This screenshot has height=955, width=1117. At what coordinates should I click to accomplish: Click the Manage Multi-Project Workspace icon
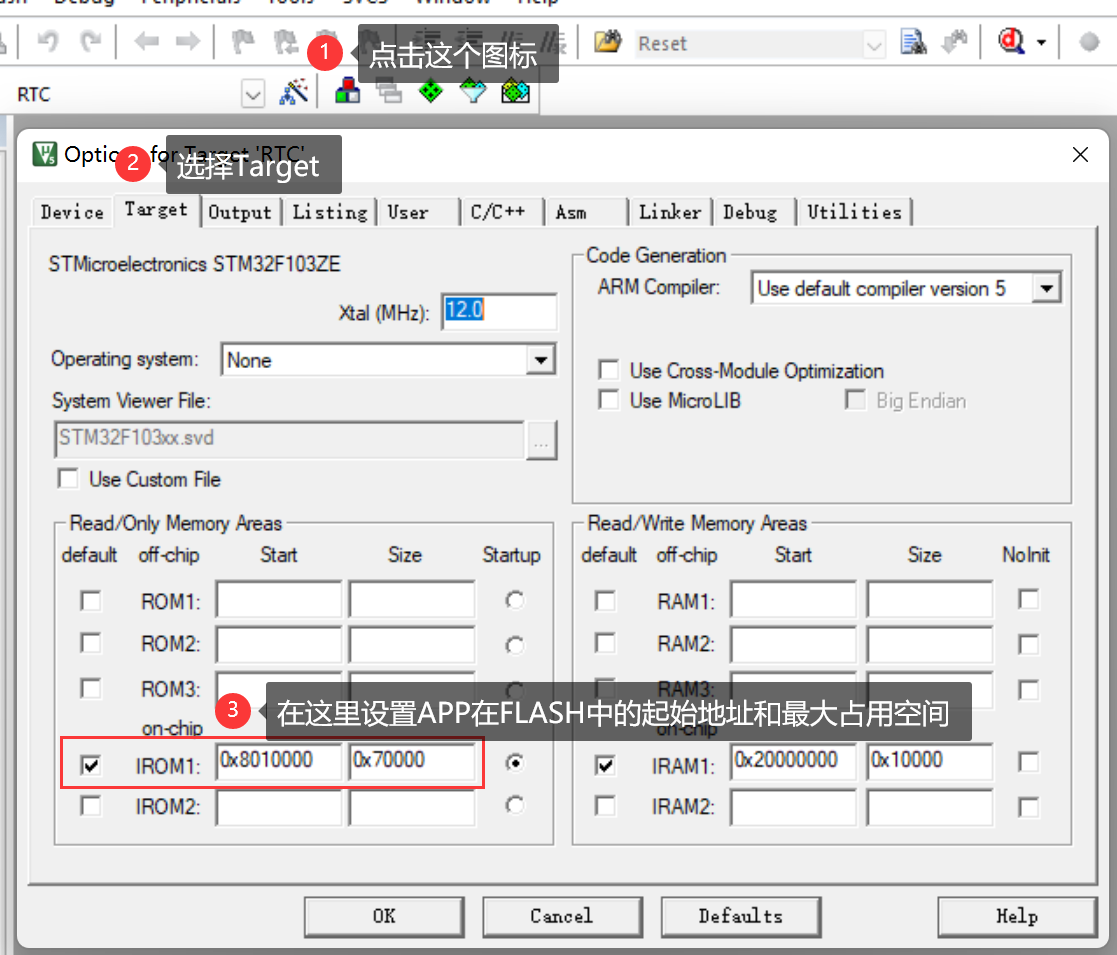coord(388,92)
